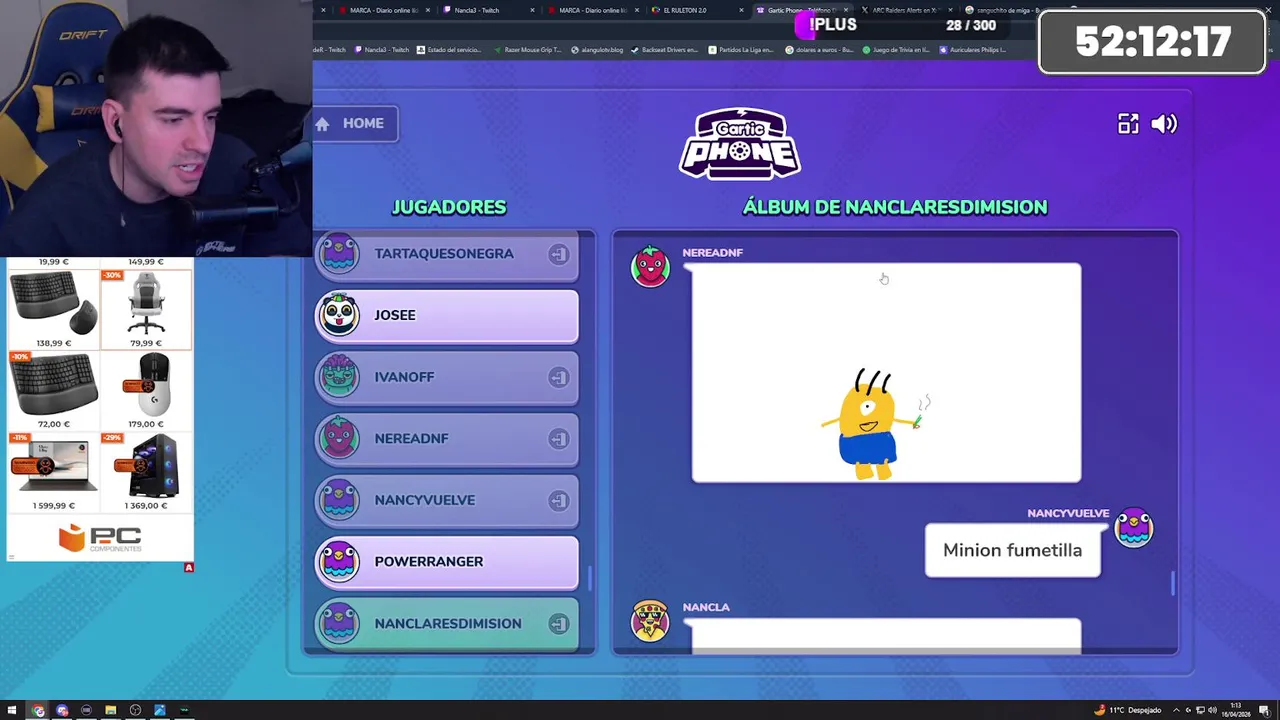The image size is (1280, 720).
Task: Open the Juego de Trivia bookmark
Action: click(x=897, y=49)
